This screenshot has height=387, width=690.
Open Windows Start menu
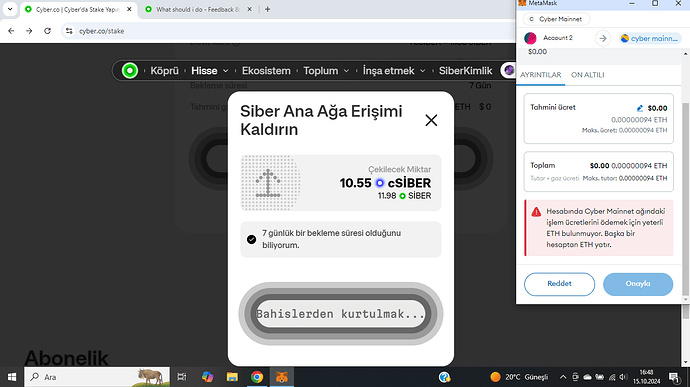point(12,377)
